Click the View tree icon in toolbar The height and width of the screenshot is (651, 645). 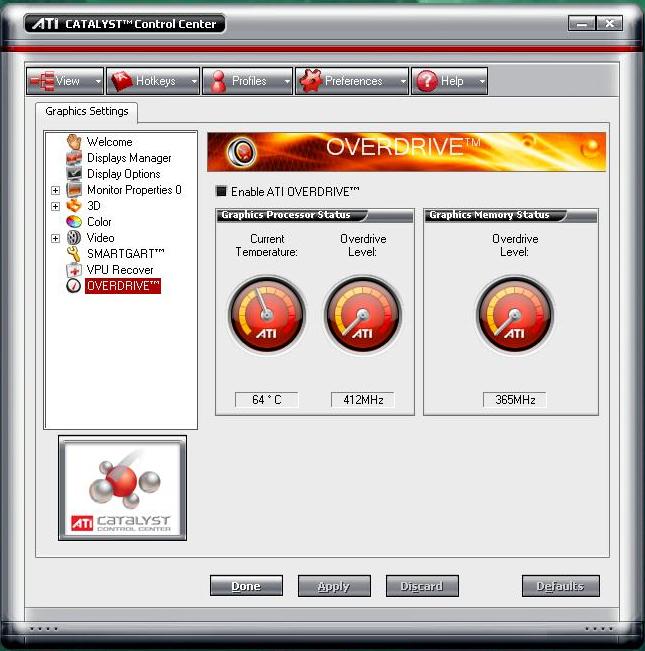(x=42, y=81)
